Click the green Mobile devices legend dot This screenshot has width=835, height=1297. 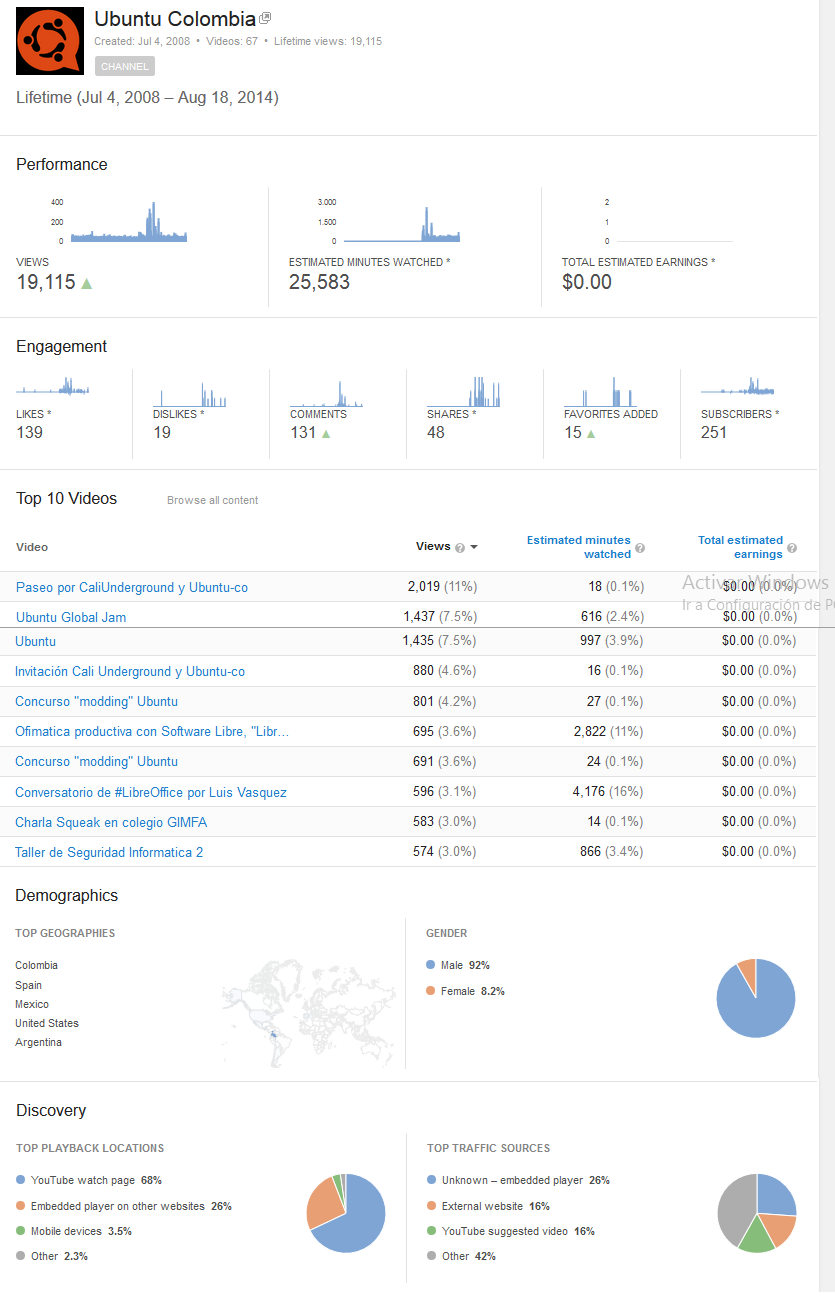tap(21, 1231)
